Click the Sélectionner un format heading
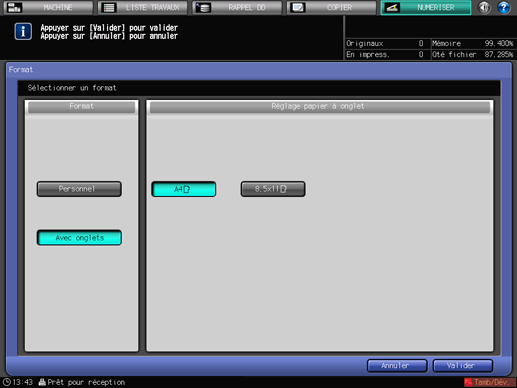Viewport: 517px width, 388px height. 72,88
